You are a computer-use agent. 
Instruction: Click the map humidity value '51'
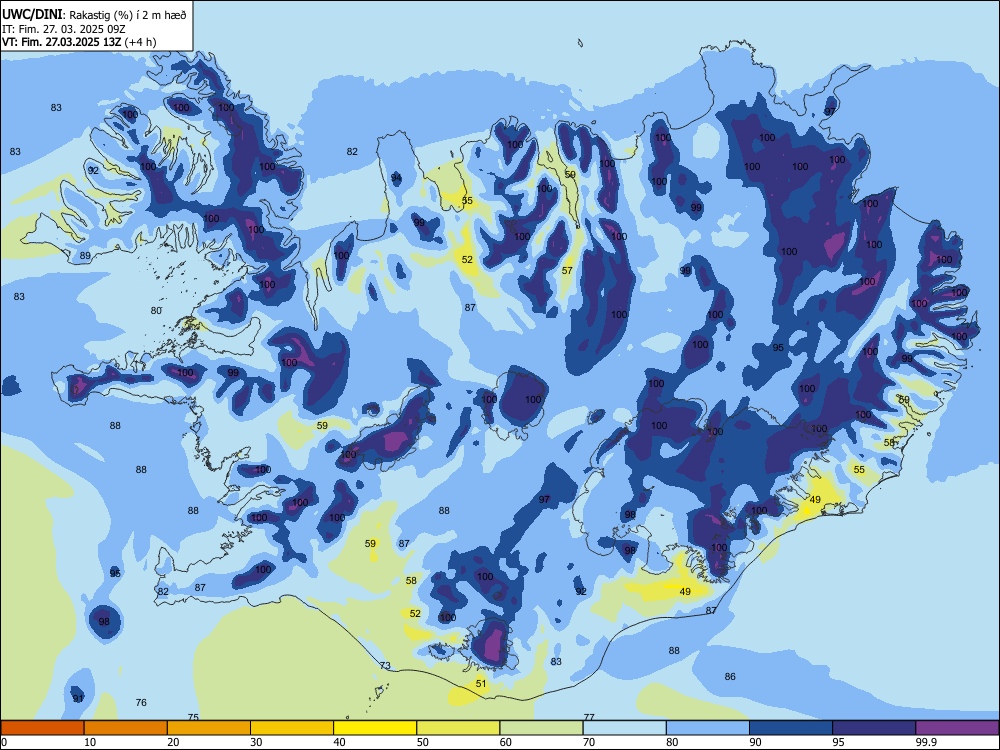(481, 684)
